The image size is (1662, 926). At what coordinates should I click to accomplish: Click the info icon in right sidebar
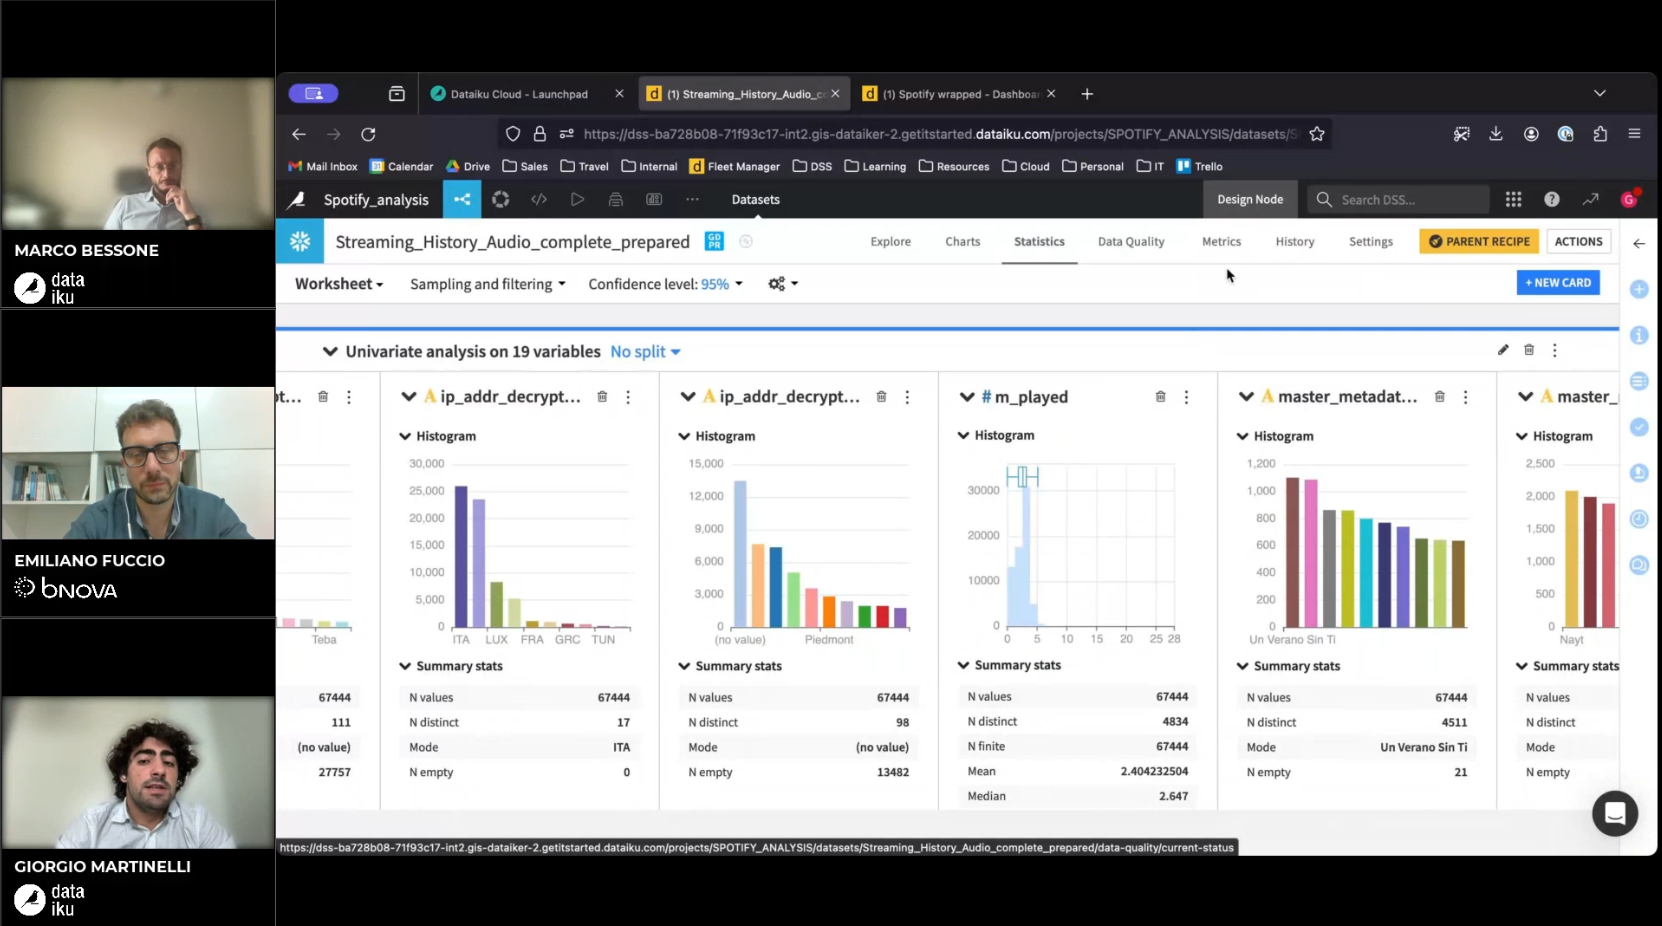(1639, 335)
